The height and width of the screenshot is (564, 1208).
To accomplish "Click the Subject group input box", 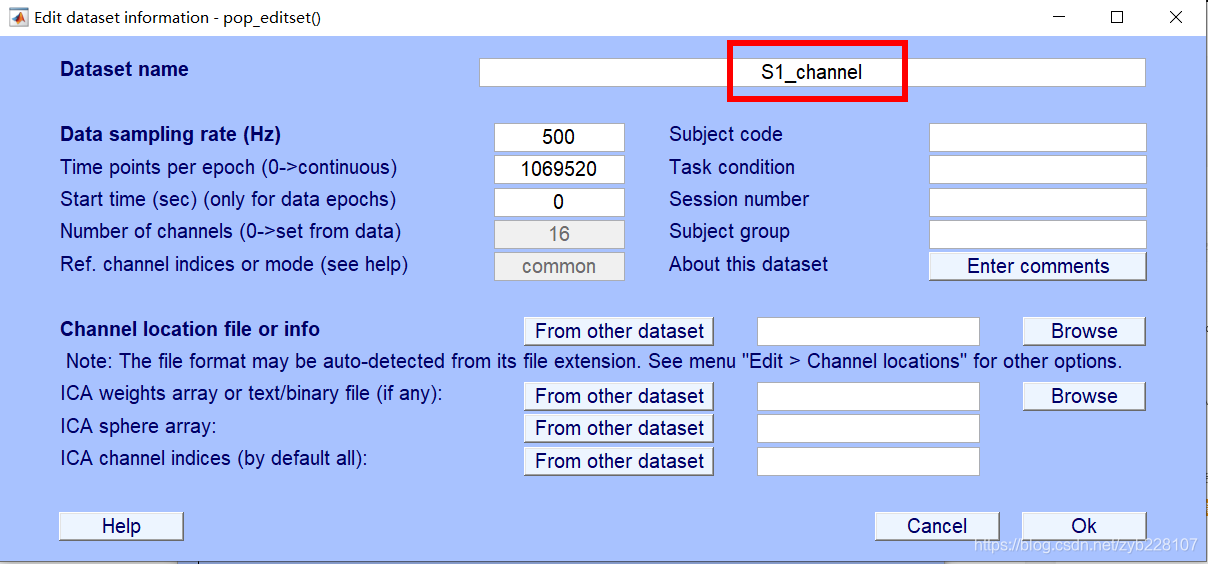I will [x=1037, y=234].
